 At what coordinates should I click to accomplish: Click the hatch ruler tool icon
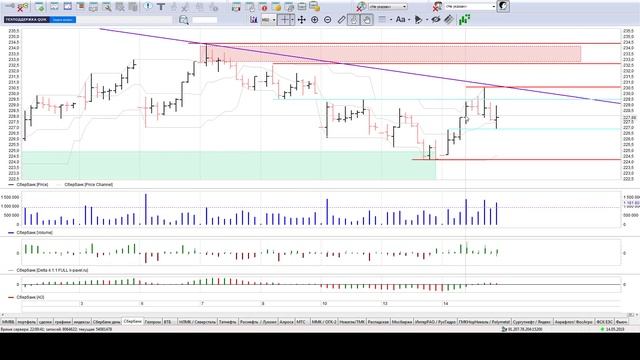(x=449, y=20)
